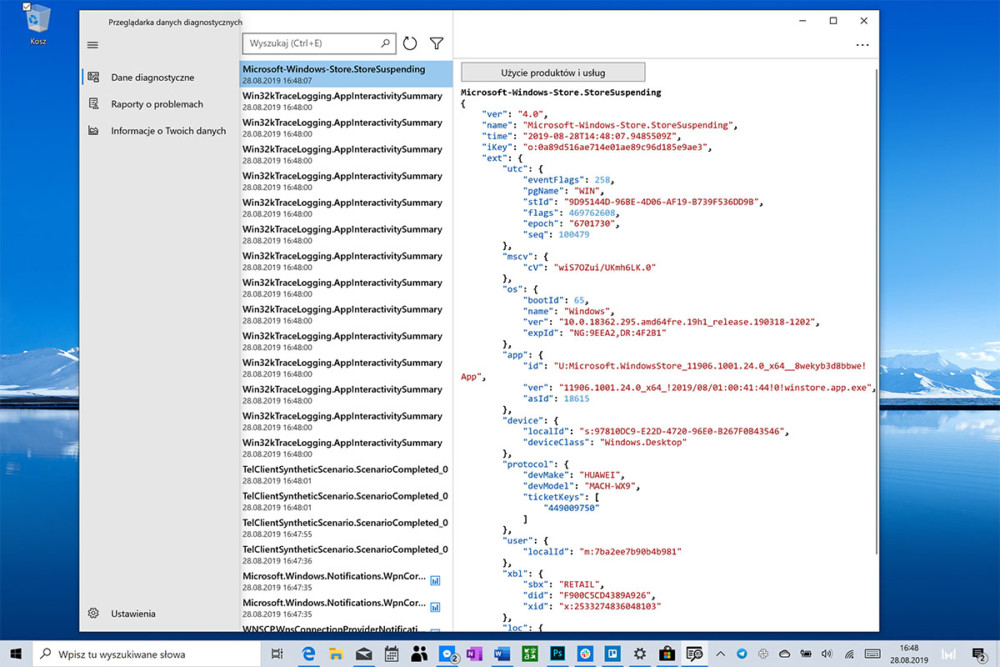1000x667 pixels.
Task: Click the Użycie produktów i usług button
Action: click(553, 72)
